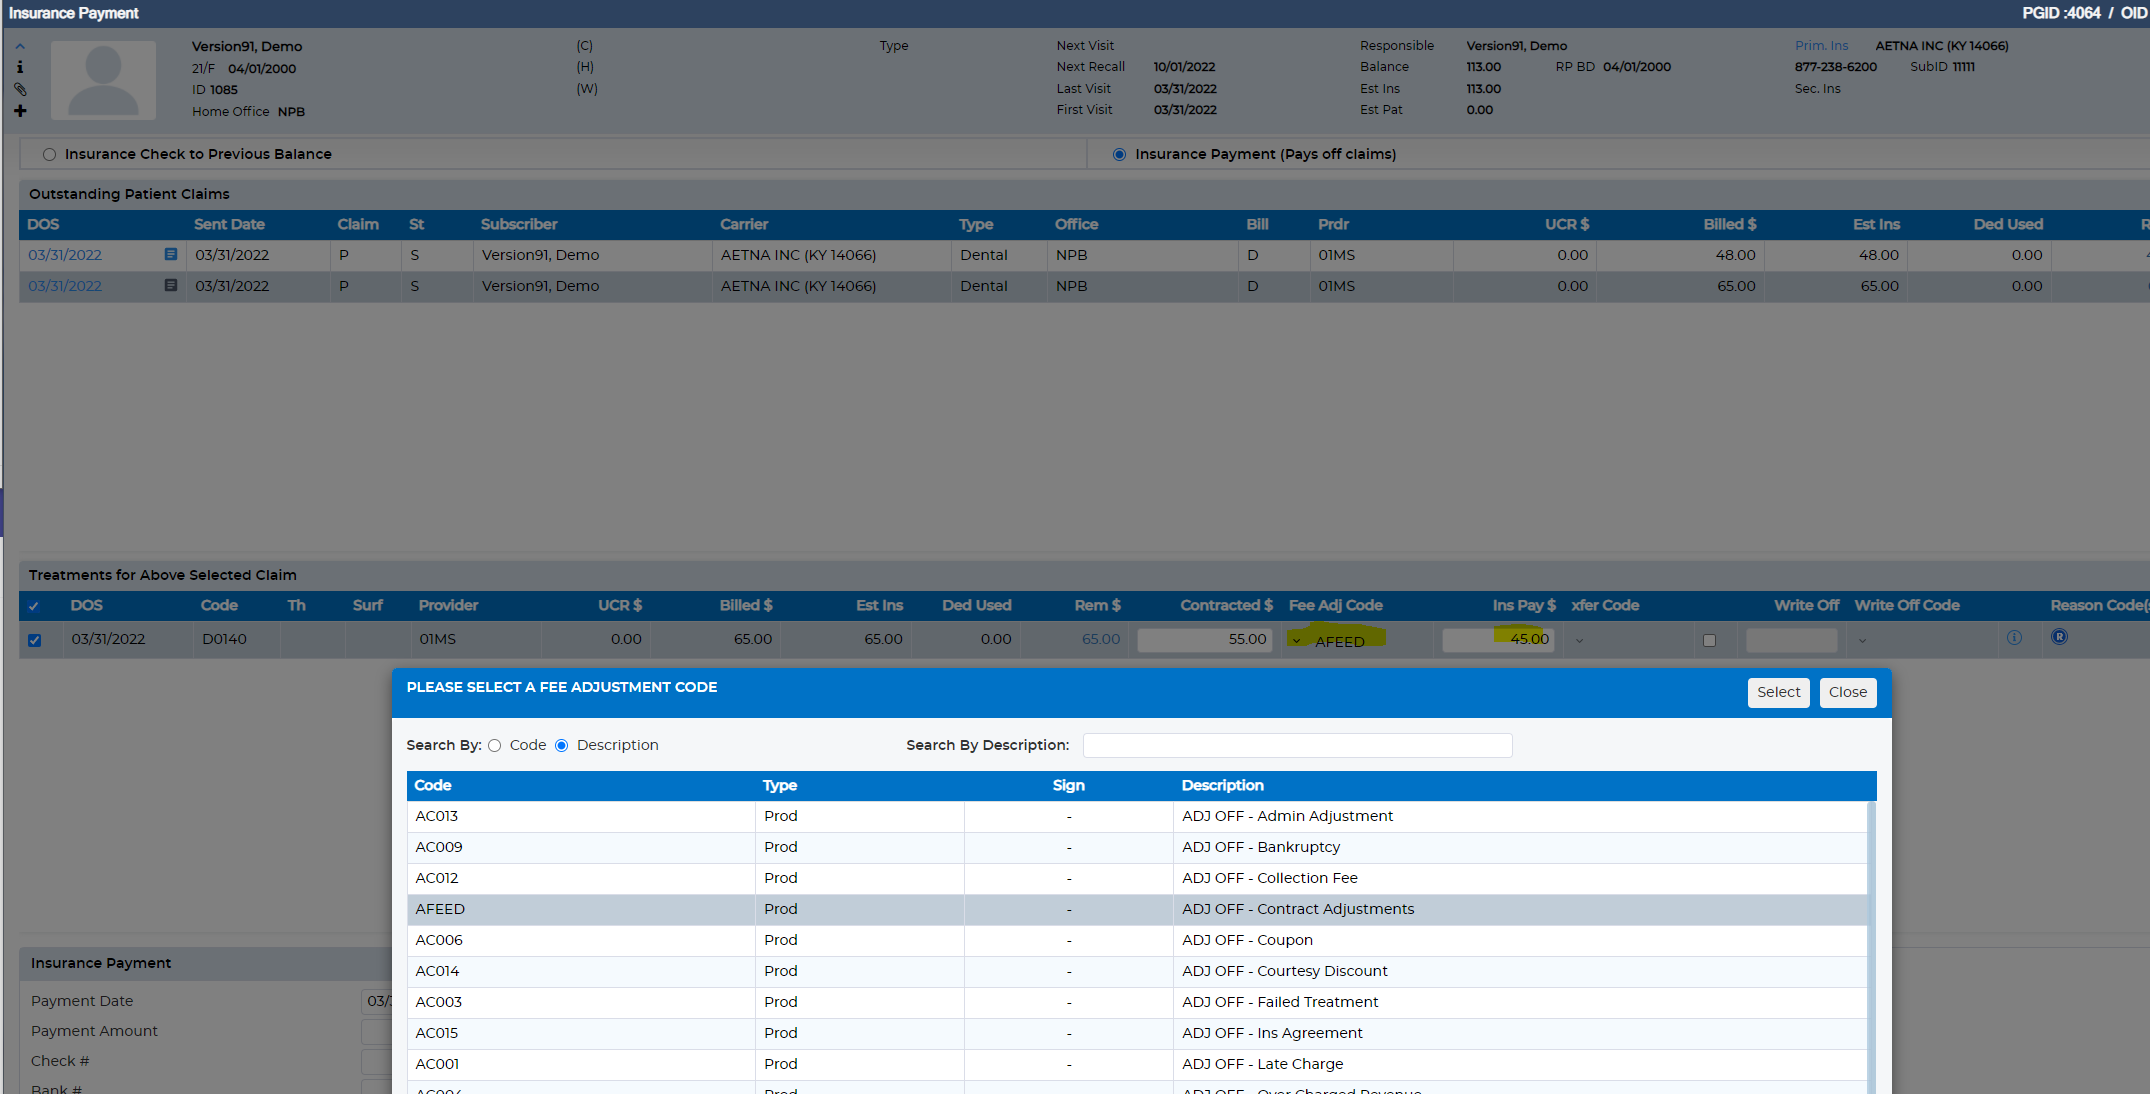Open the patient info icon
The width and height of the screenshot is (2150, 1094).
click(x=20, y=67)
